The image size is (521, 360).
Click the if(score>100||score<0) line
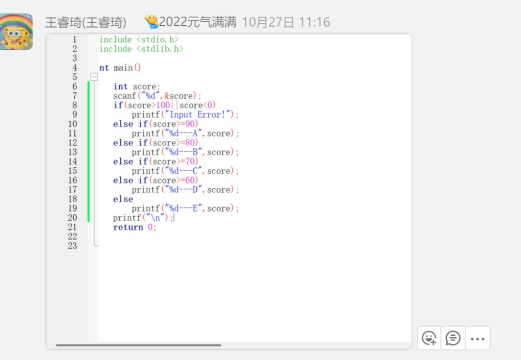164,105
